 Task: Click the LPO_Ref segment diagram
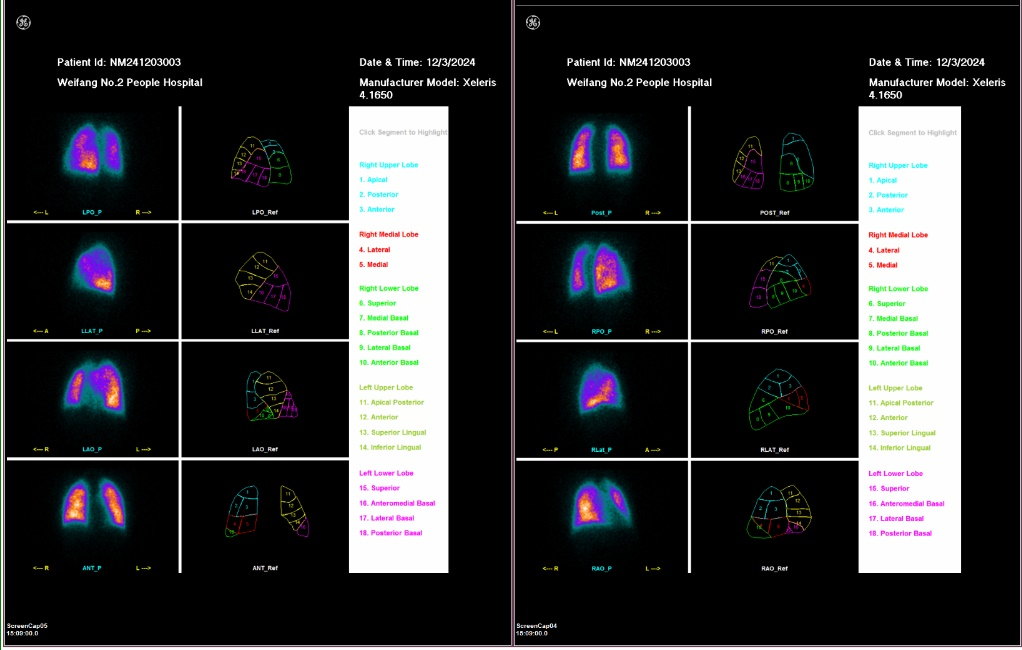click(262, 161)
